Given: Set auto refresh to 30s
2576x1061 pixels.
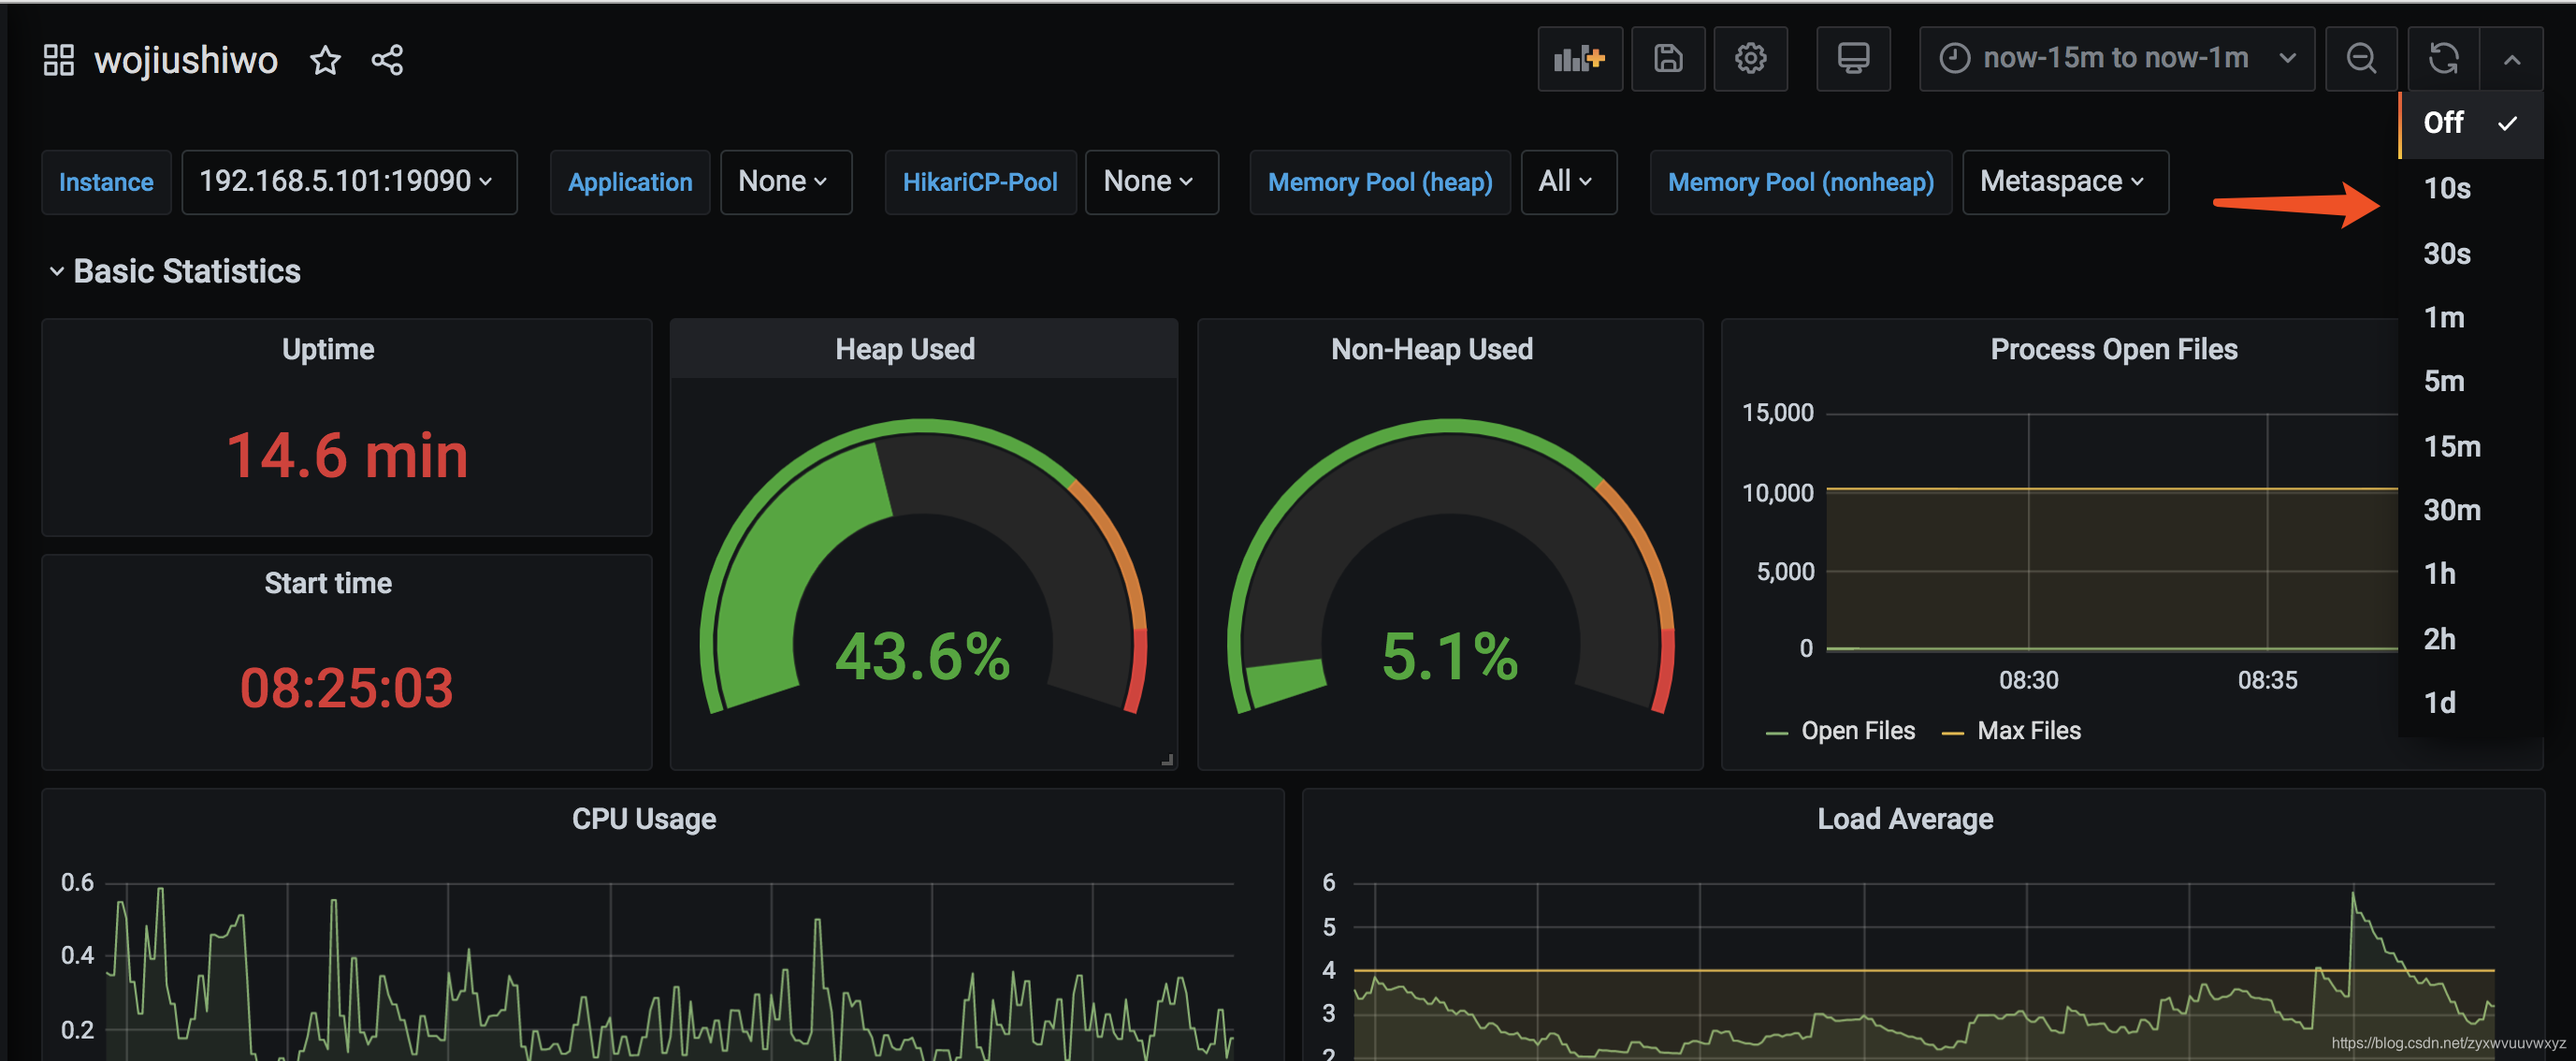Looking at the screenshot, I should tap(2470, 253).
